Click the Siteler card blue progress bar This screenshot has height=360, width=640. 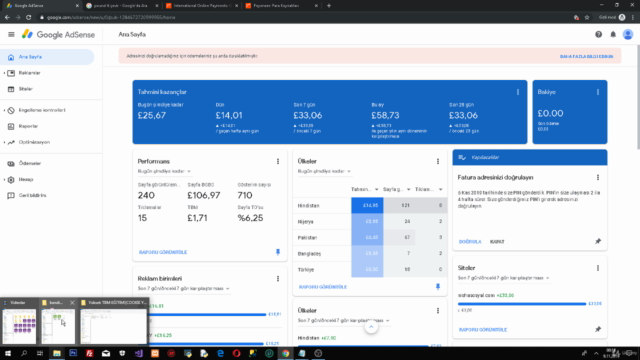click(x=522, y=304)
